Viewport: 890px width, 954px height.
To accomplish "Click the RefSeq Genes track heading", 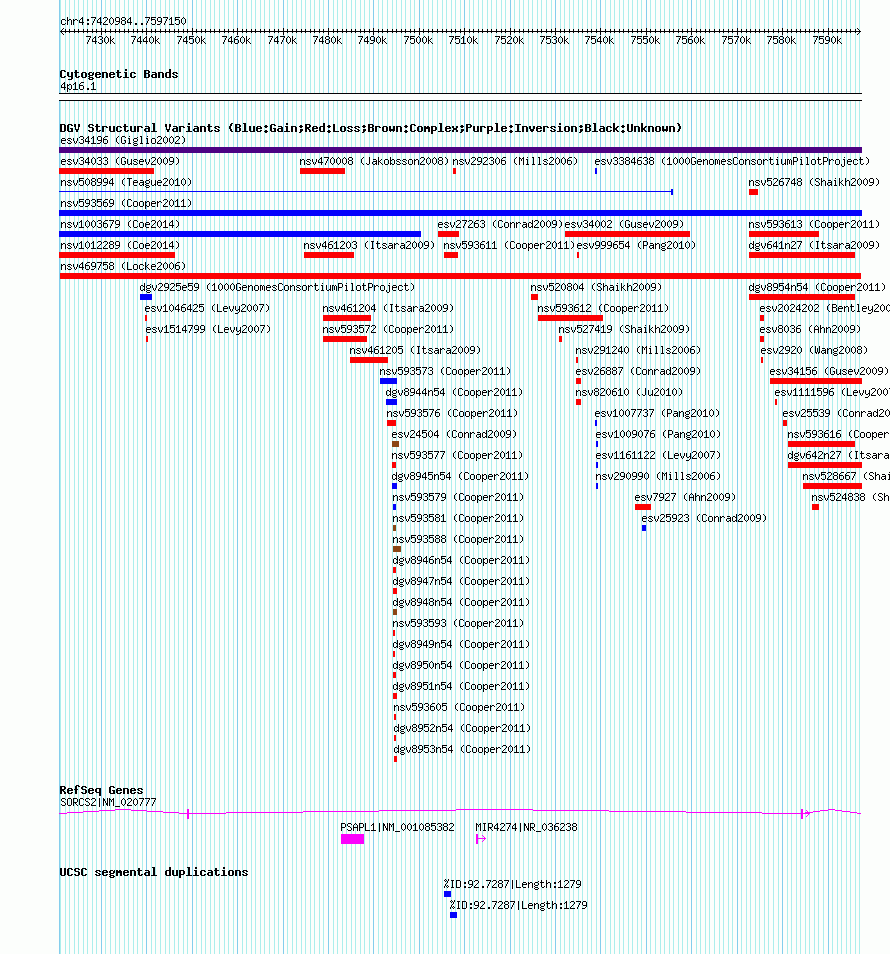I will [x=101, y=790].
